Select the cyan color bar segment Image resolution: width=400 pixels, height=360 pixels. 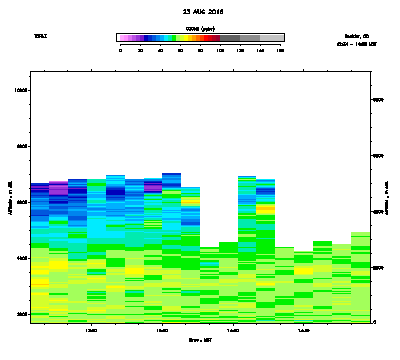(166, 38)
